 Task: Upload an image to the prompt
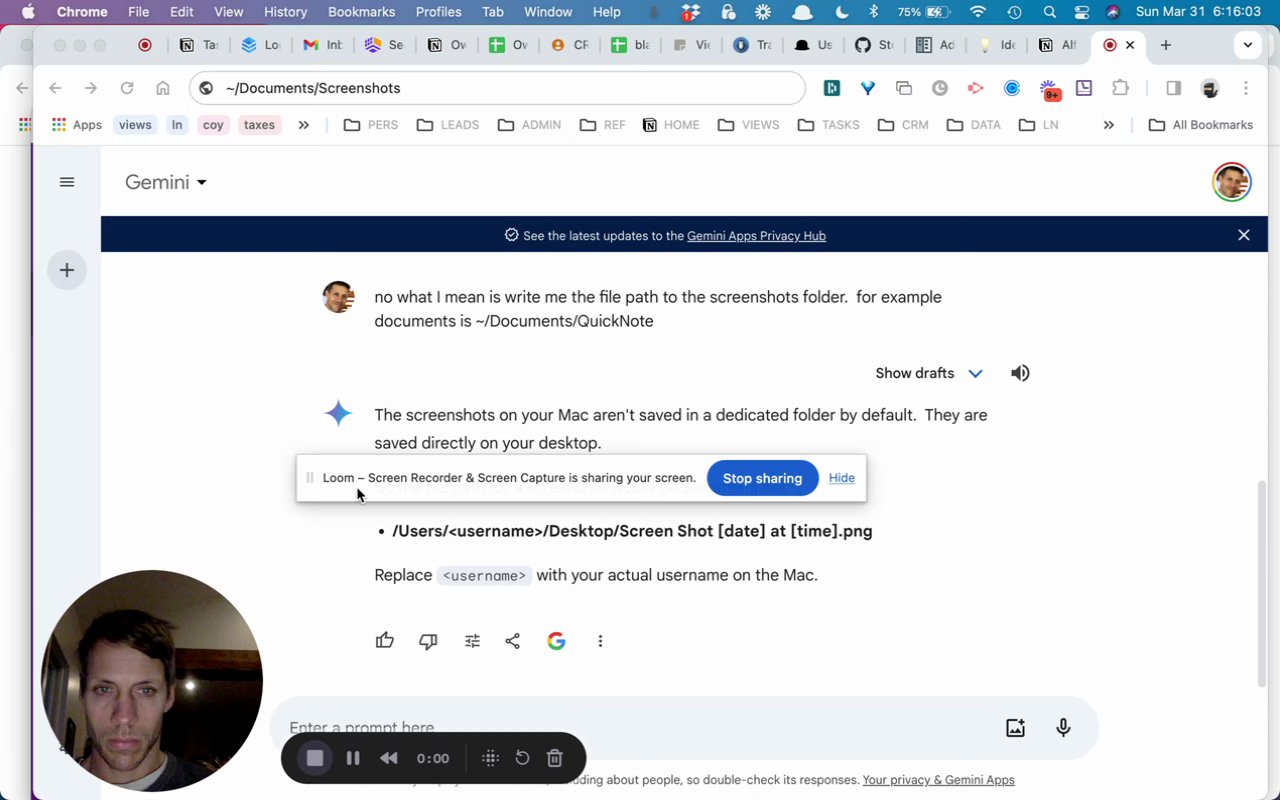(x=1015, y=728)
